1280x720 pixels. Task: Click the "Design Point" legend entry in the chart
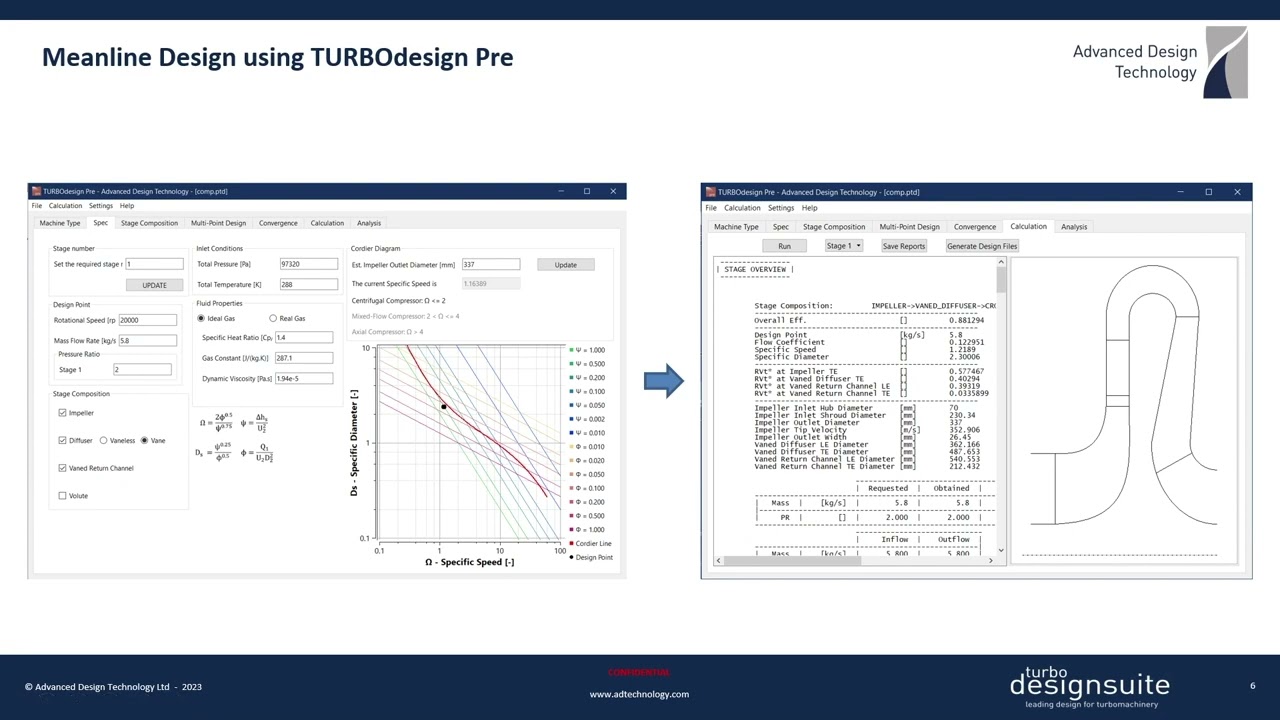[x=591, y=557]
